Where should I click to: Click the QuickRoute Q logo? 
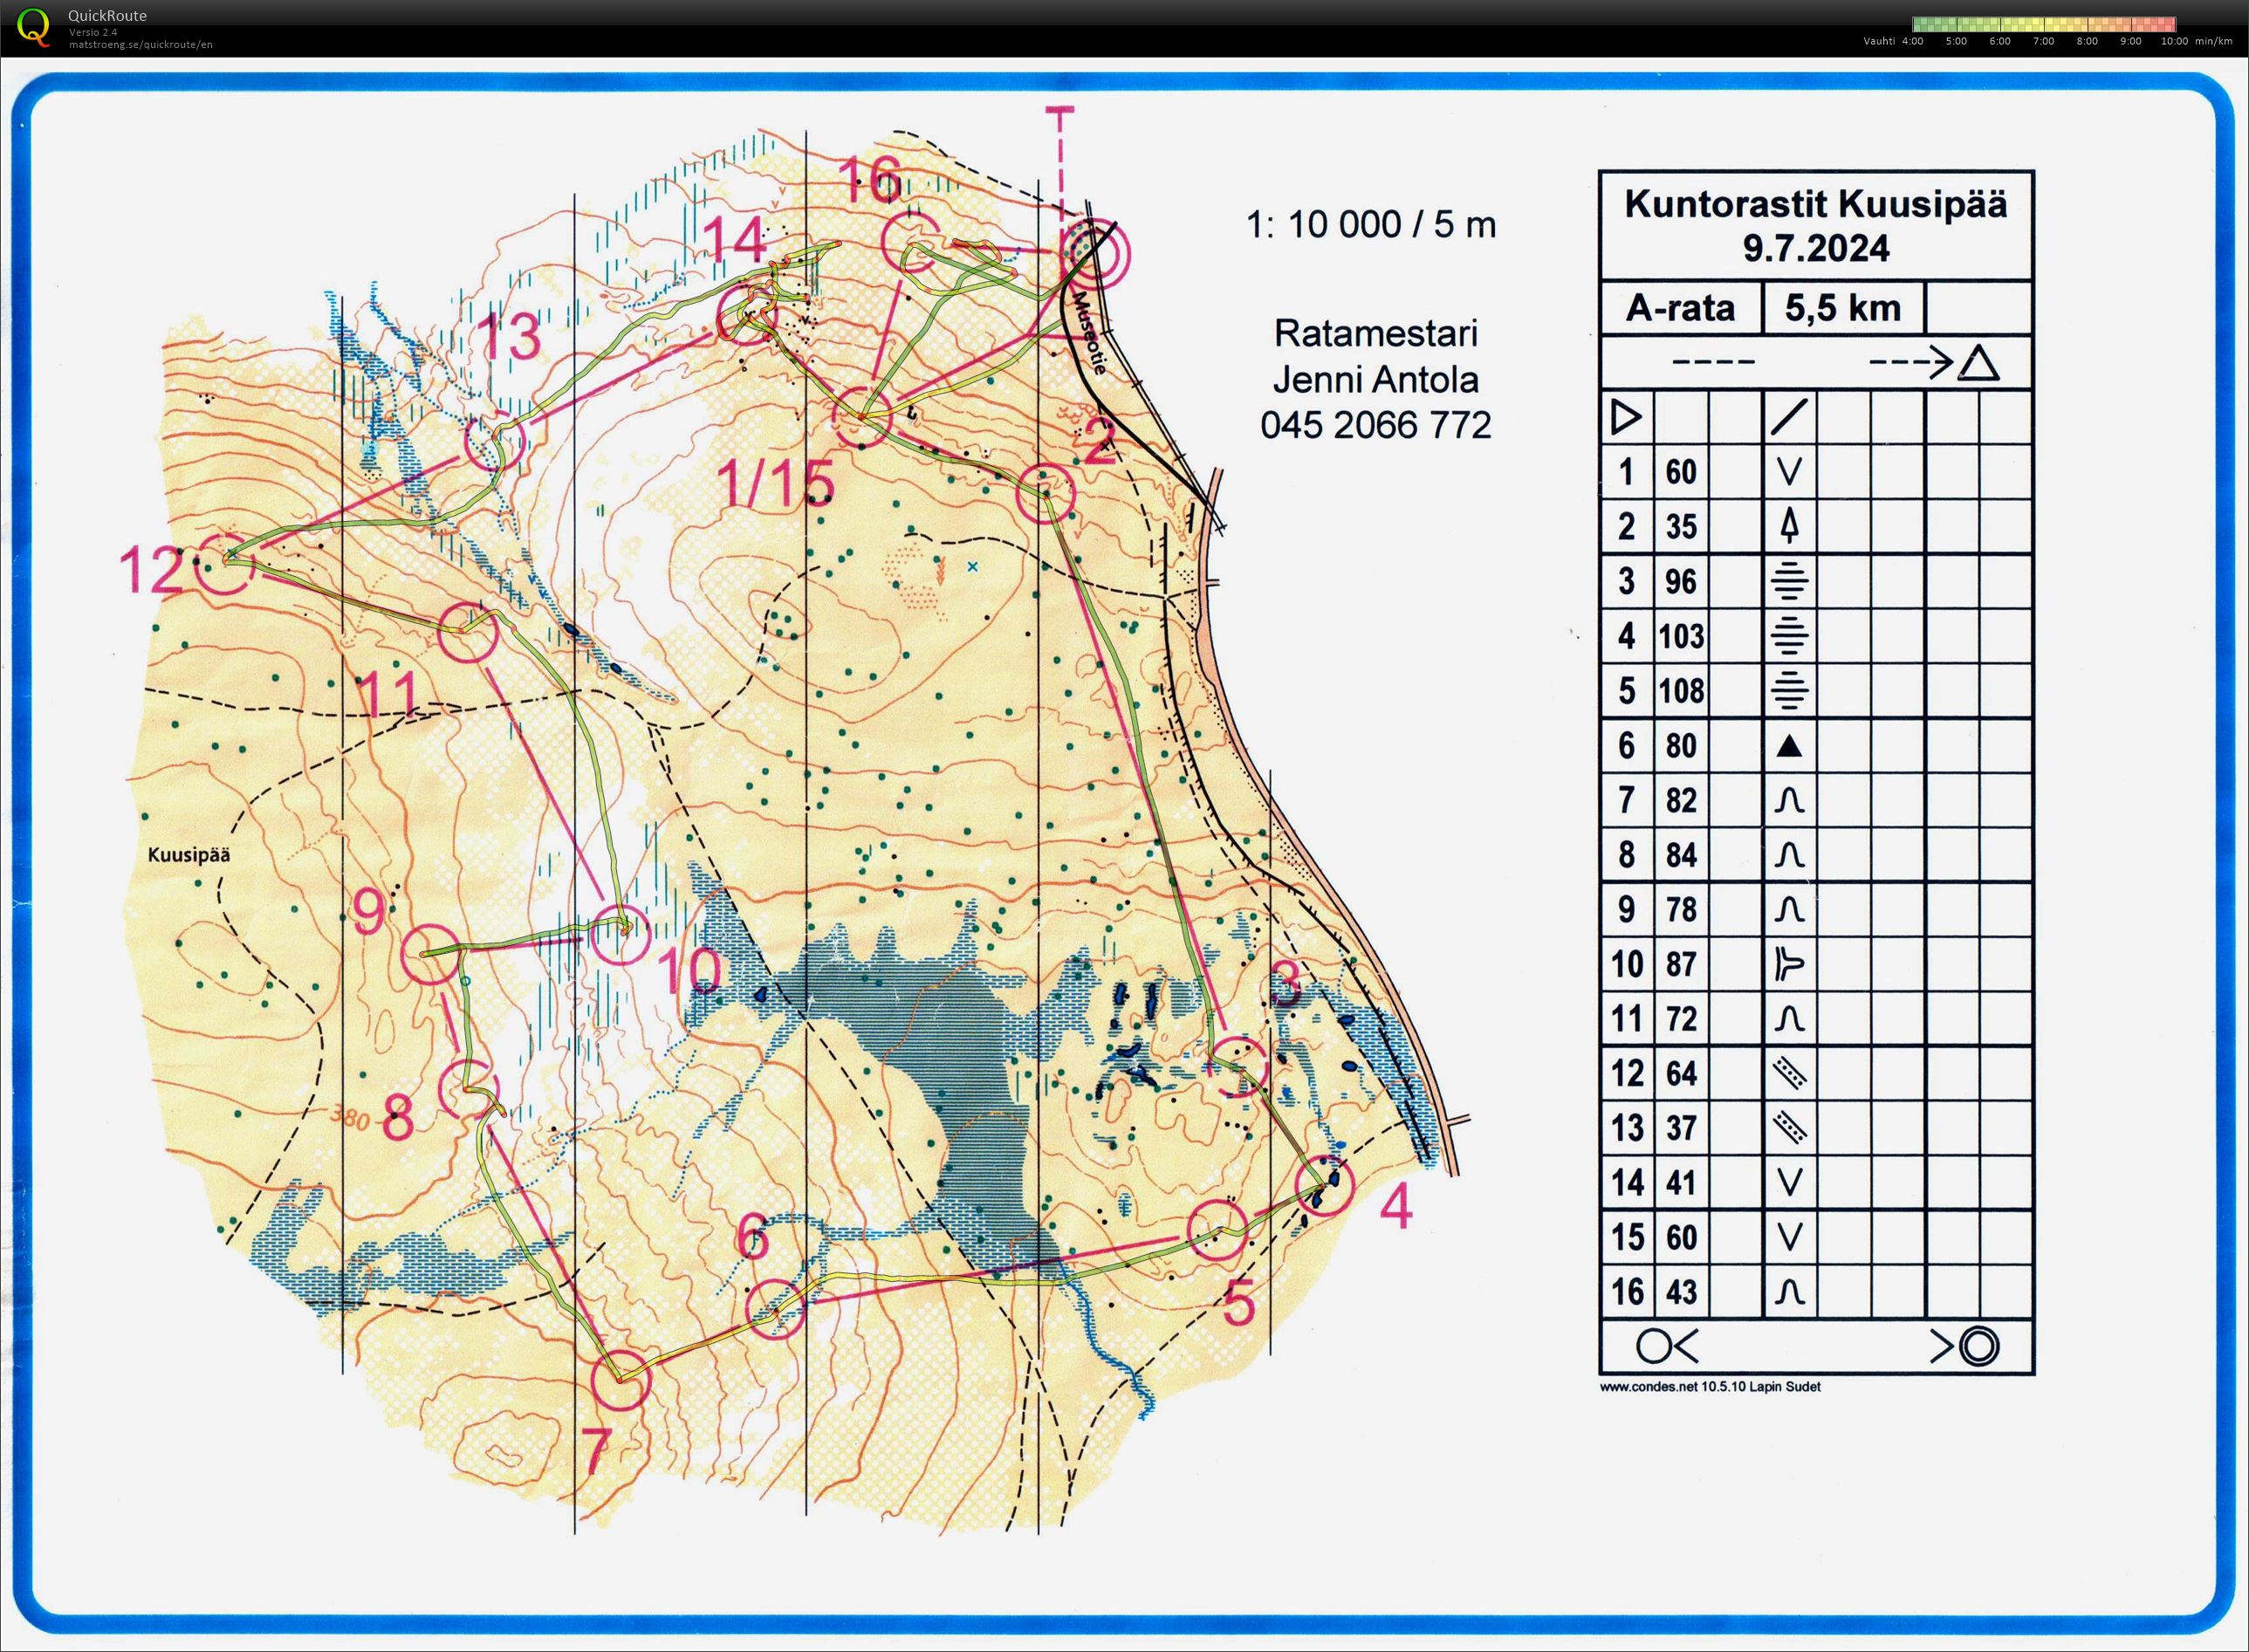pos(33,26)
